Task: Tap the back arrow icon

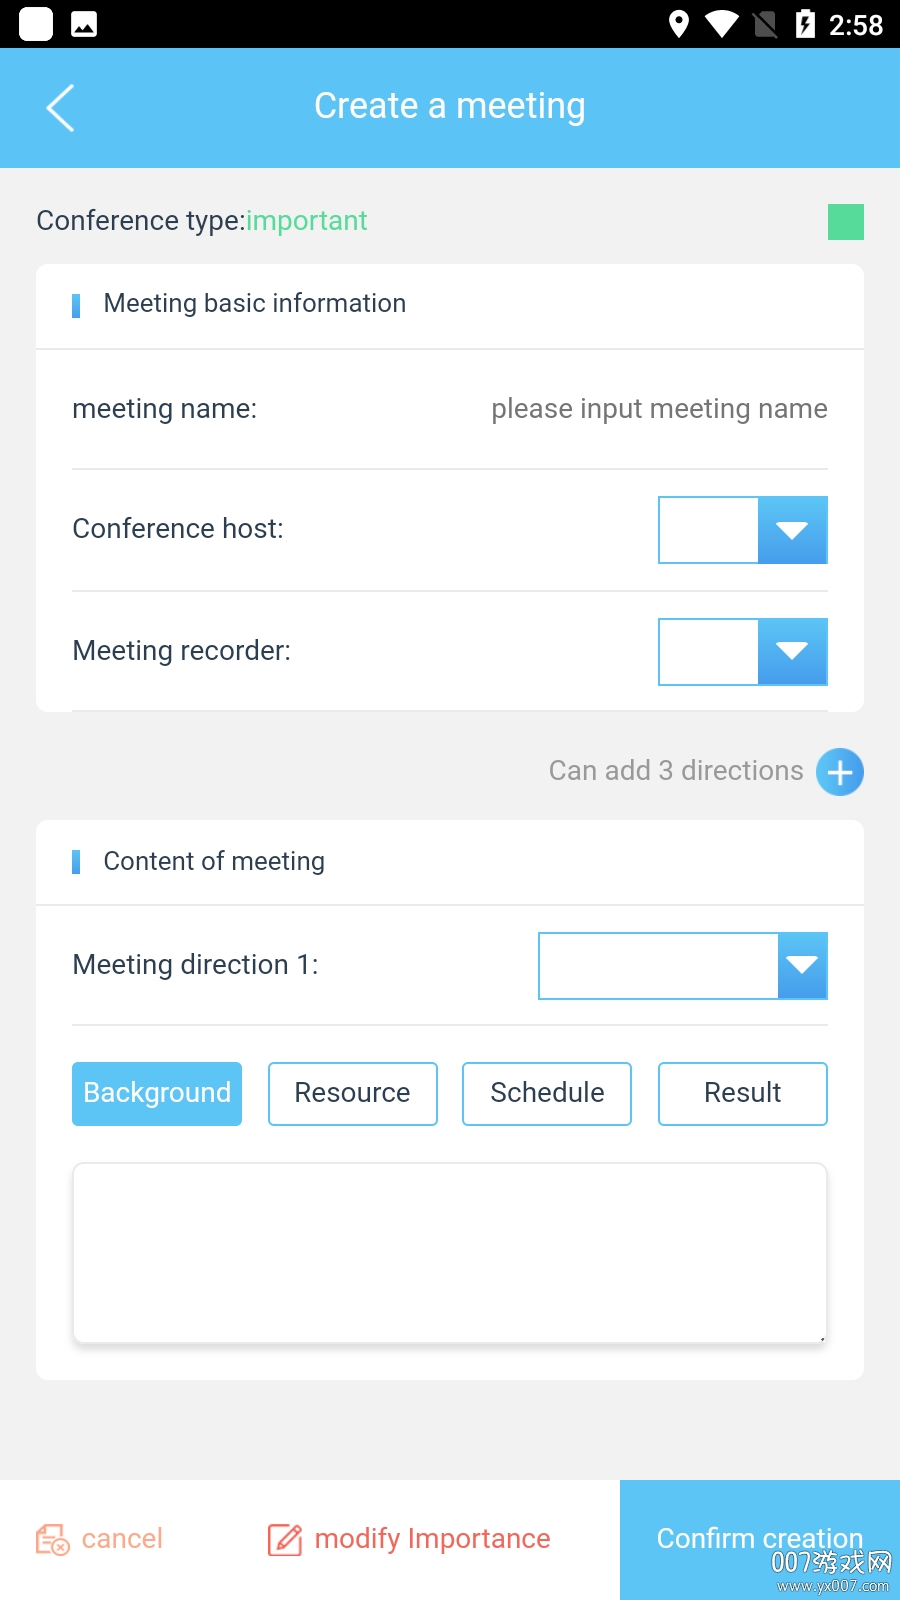Action: [x=61, y=108]
